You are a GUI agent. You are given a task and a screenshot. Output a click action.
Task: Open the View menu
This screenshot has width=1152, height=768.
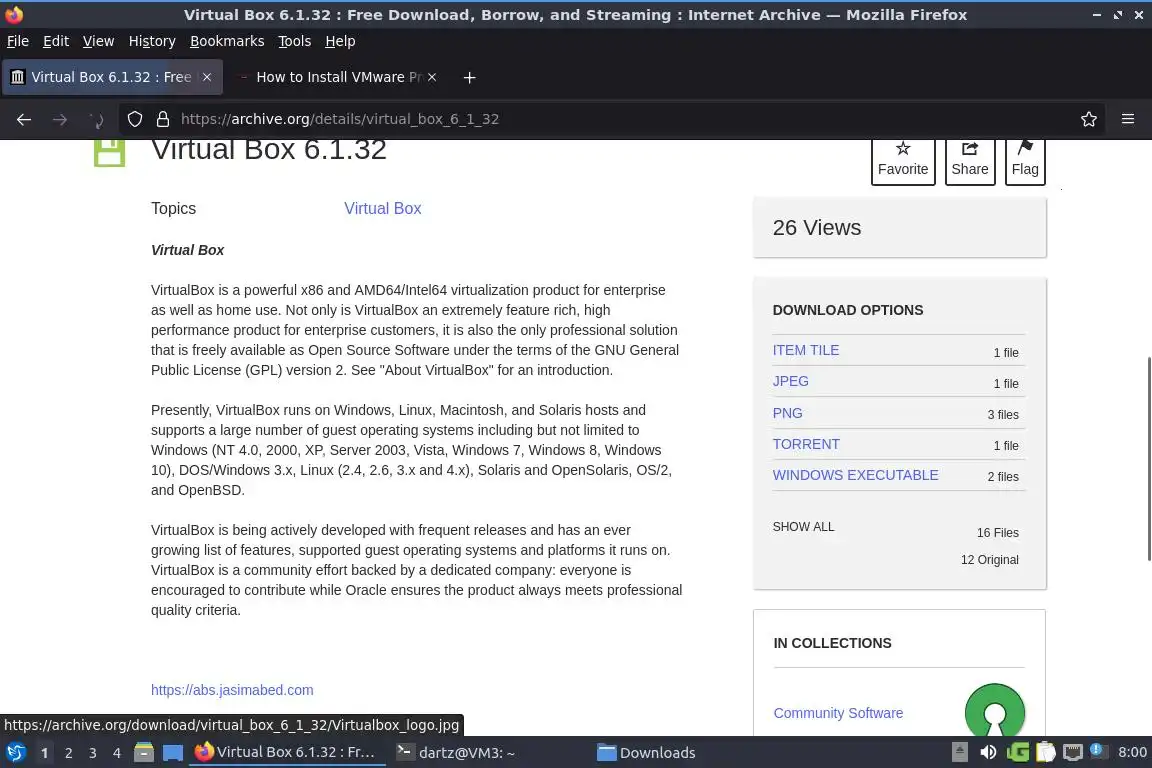98,41
